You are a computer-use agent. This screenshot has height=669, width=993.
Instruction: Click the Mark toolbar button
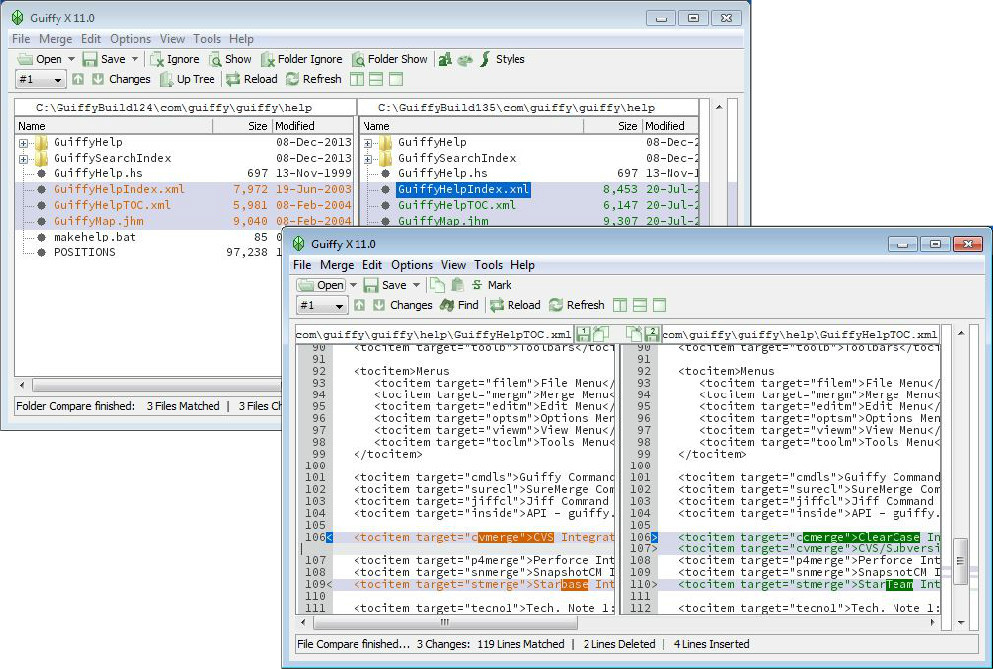coord(491,285)
